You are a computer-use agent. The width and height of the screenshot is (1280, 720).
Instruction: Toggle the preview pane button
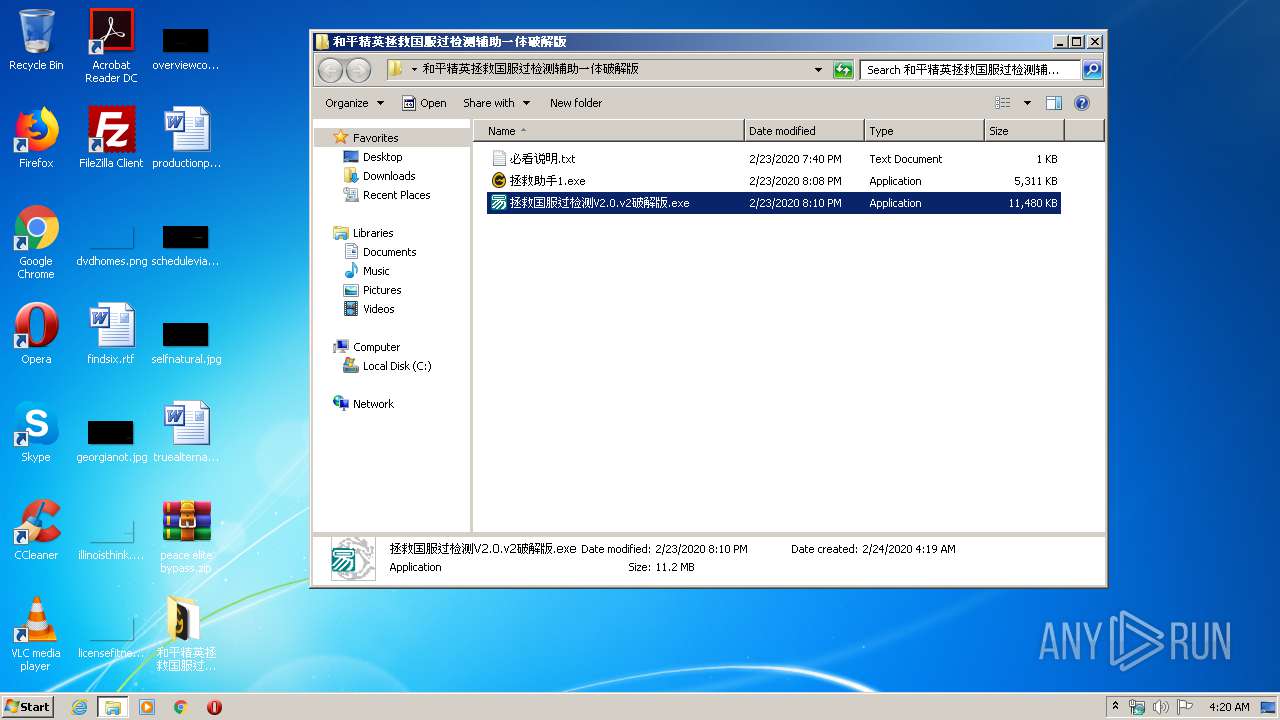point(1053,103)
